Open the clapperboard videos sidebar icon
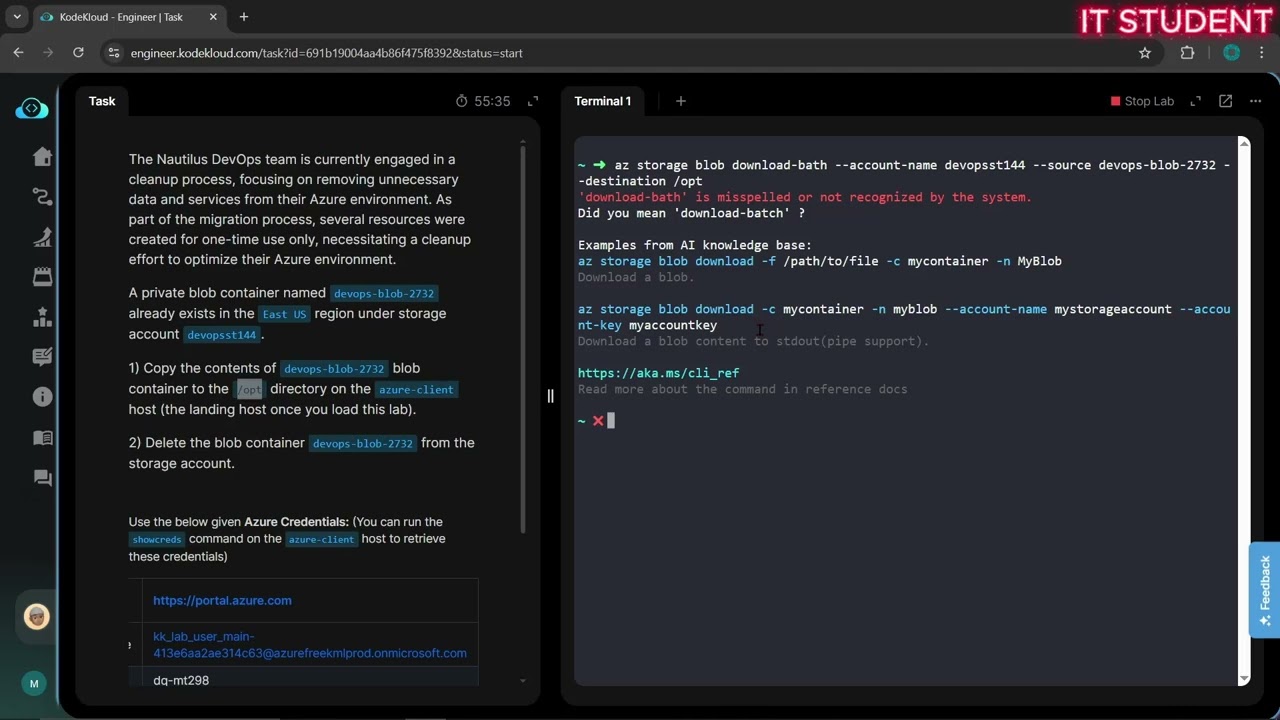Screen dimensions: 1280x720 [42, 277]
